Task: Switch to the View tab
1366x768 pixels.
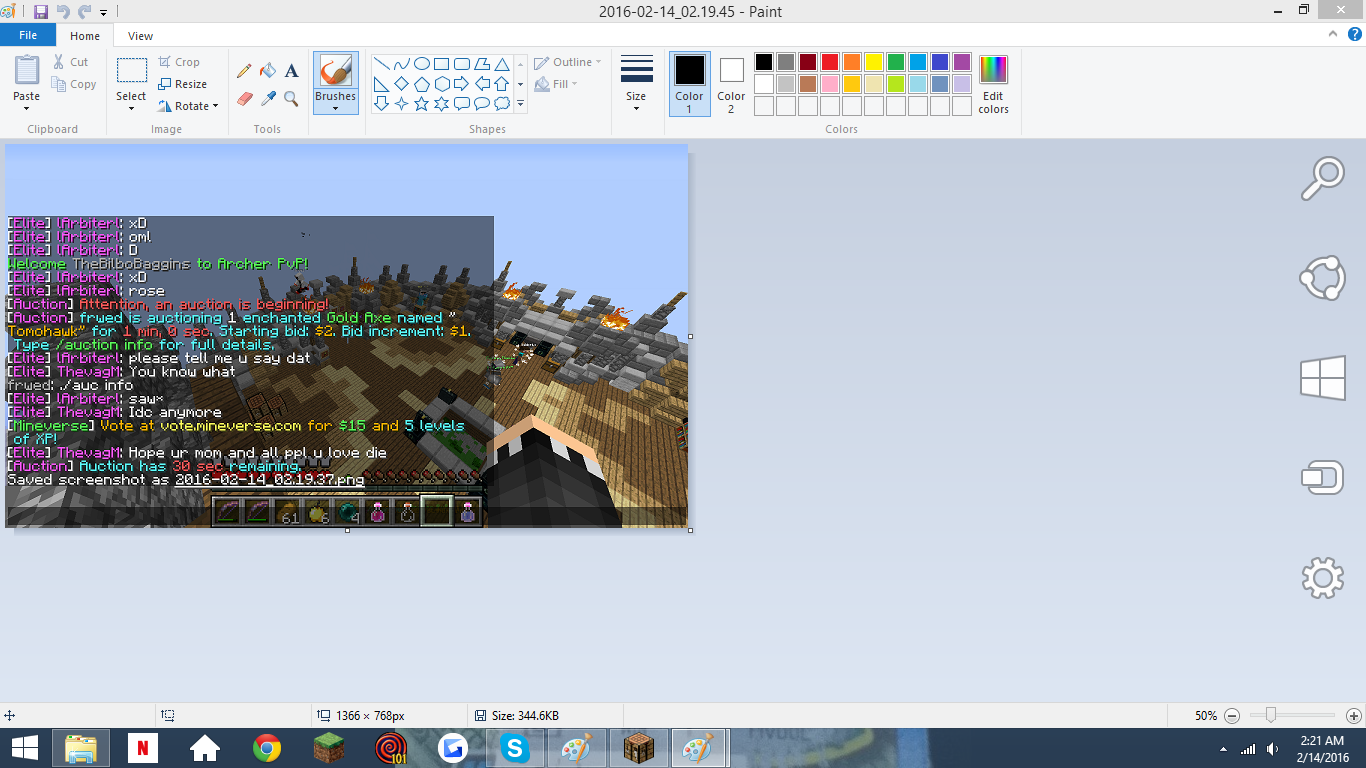Action: coord(141,36)
